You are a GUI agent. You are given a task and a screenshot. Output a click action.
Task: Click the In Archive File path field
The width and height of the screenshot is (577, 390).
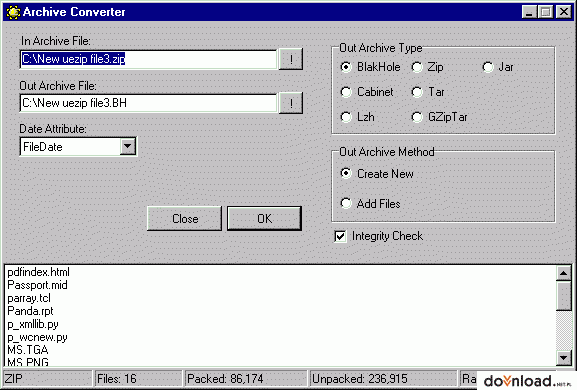pos(148,59)
